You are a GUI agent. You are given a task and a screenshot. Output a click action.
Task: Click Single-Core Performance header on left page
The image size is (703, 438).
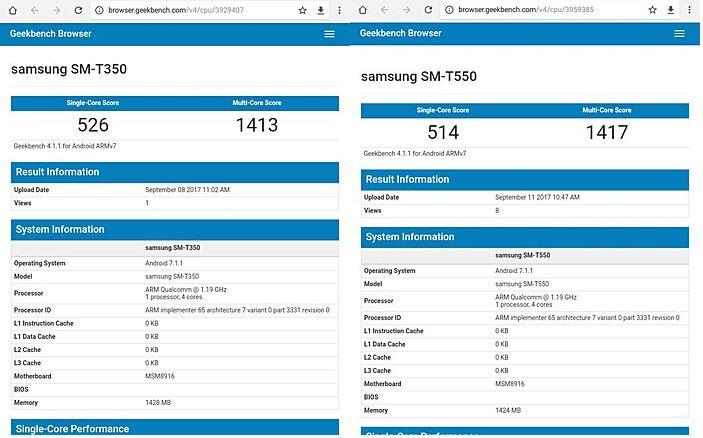tap(175, 428)
